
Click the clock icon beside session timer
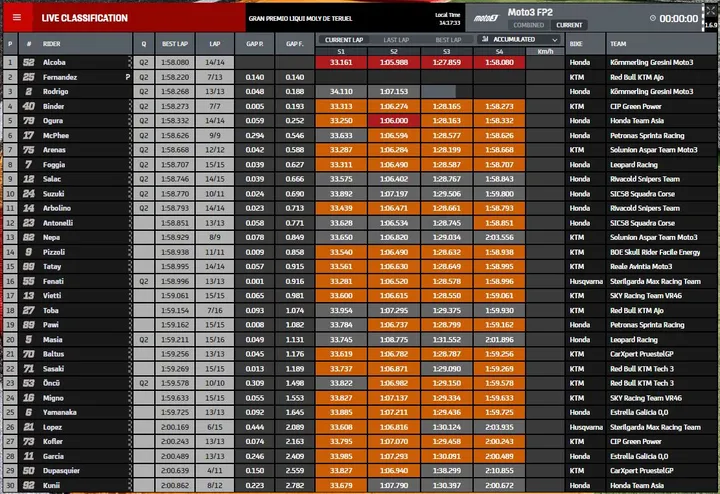pyautogui.click(x=652, y=18)
